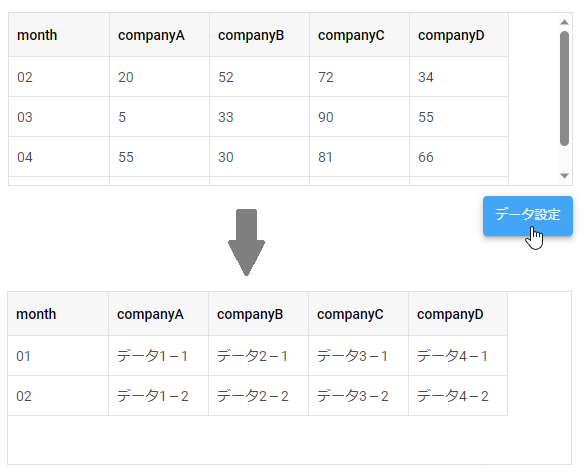Click the vertical scrollbar thumb in the top table
Viewport: 585px width, 472px height.
point(564,88)
